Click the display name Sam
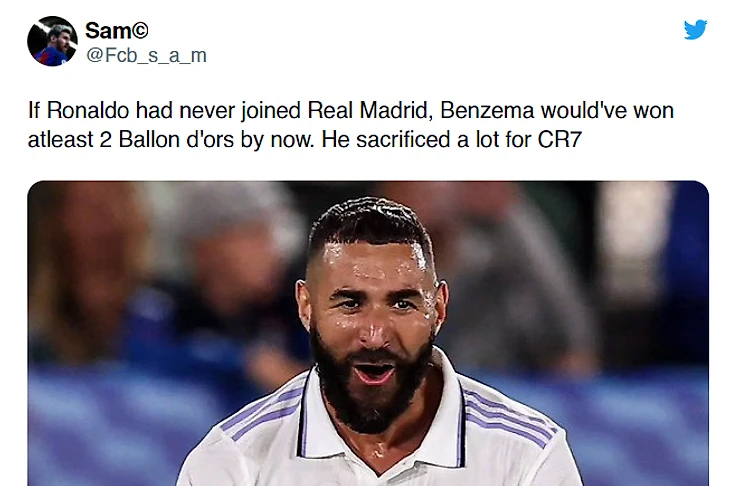Viewport: 730px width, 486px height. (x=108, y=31)
